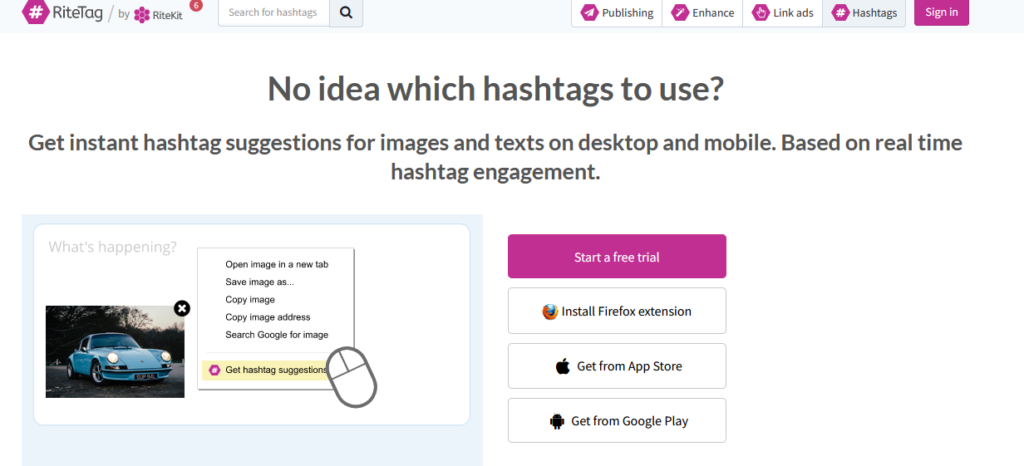Open the Enhance tab

click(703, 12)
